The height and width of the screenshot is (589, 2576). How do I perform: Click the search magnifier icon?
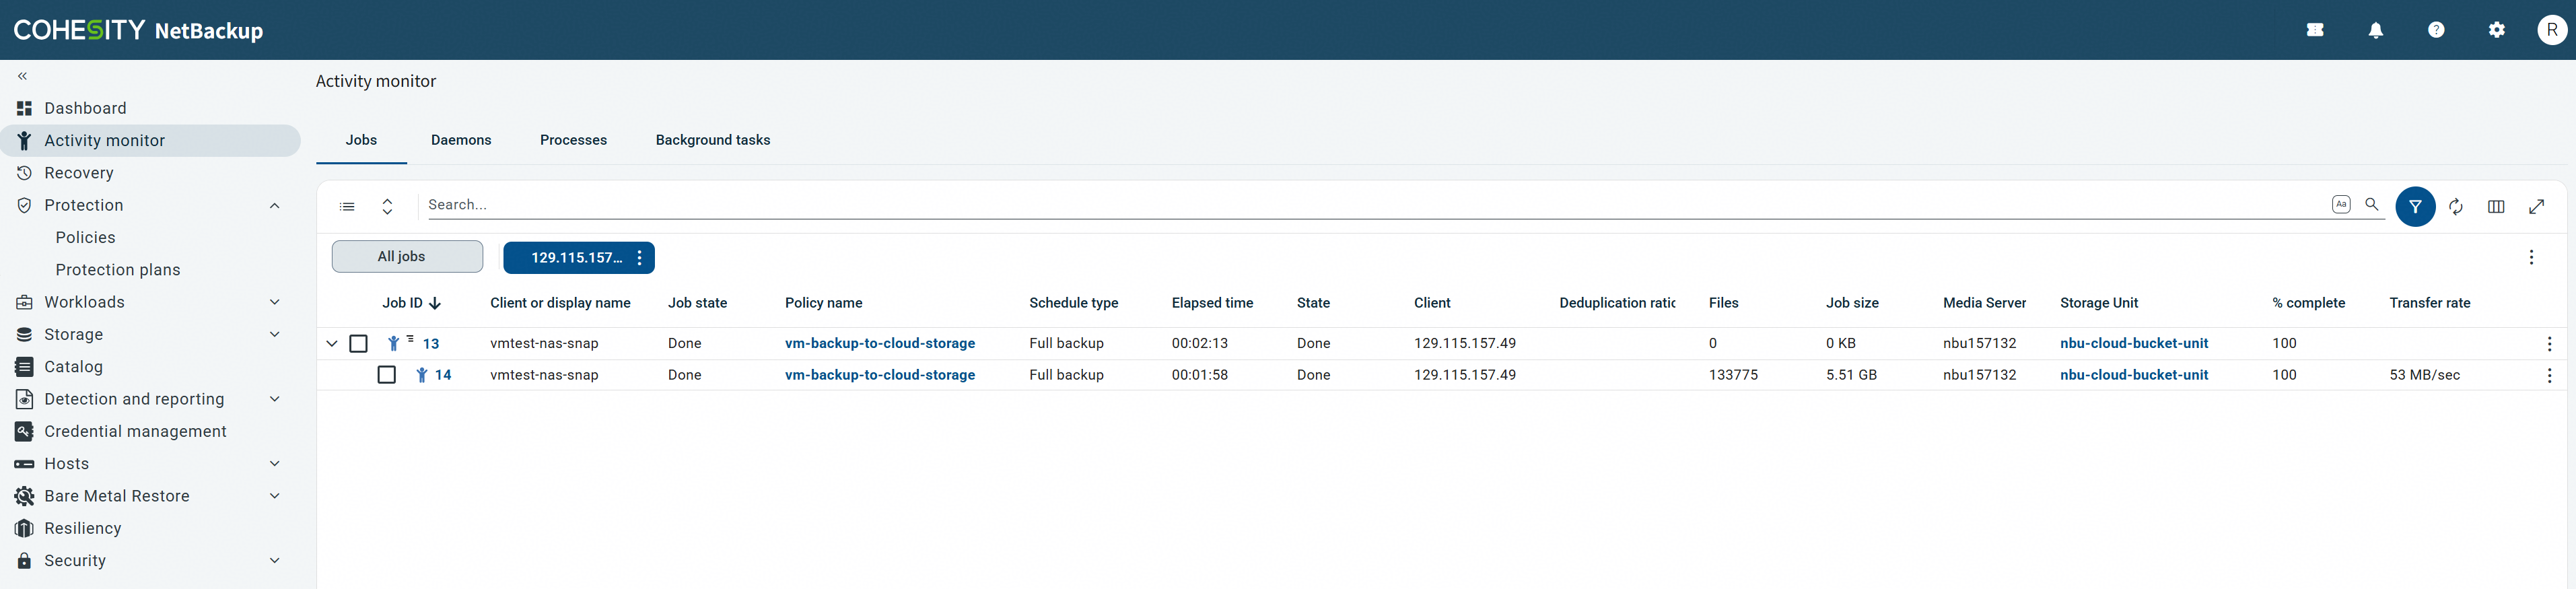(2371, 204)
